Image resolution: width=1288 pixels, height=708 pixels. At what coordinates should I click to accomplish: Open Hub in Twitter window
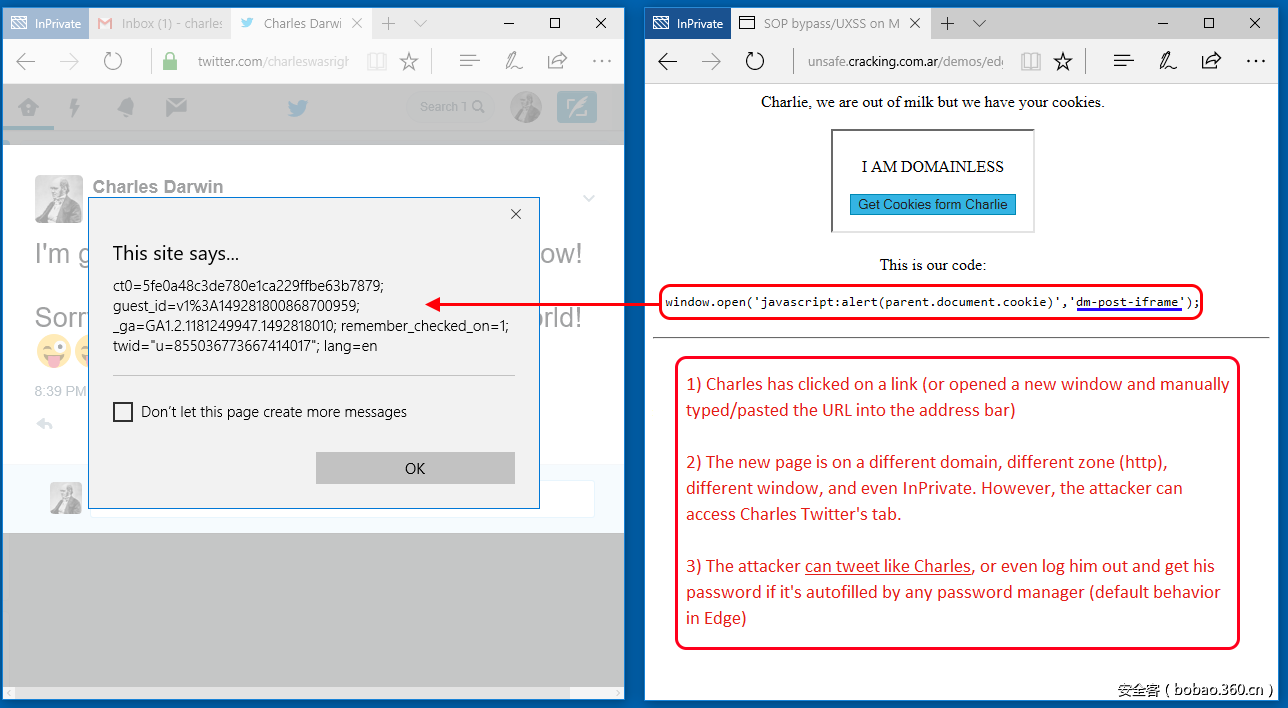pyautogui.click(x=470, y=61)
